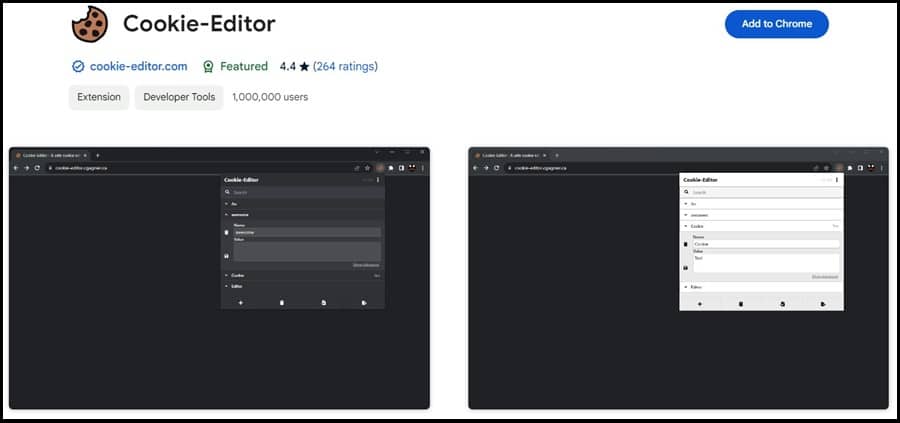The image size is (900, 423).
Task: Click the Cookie-Editor title heading
Action: [199, 24]
